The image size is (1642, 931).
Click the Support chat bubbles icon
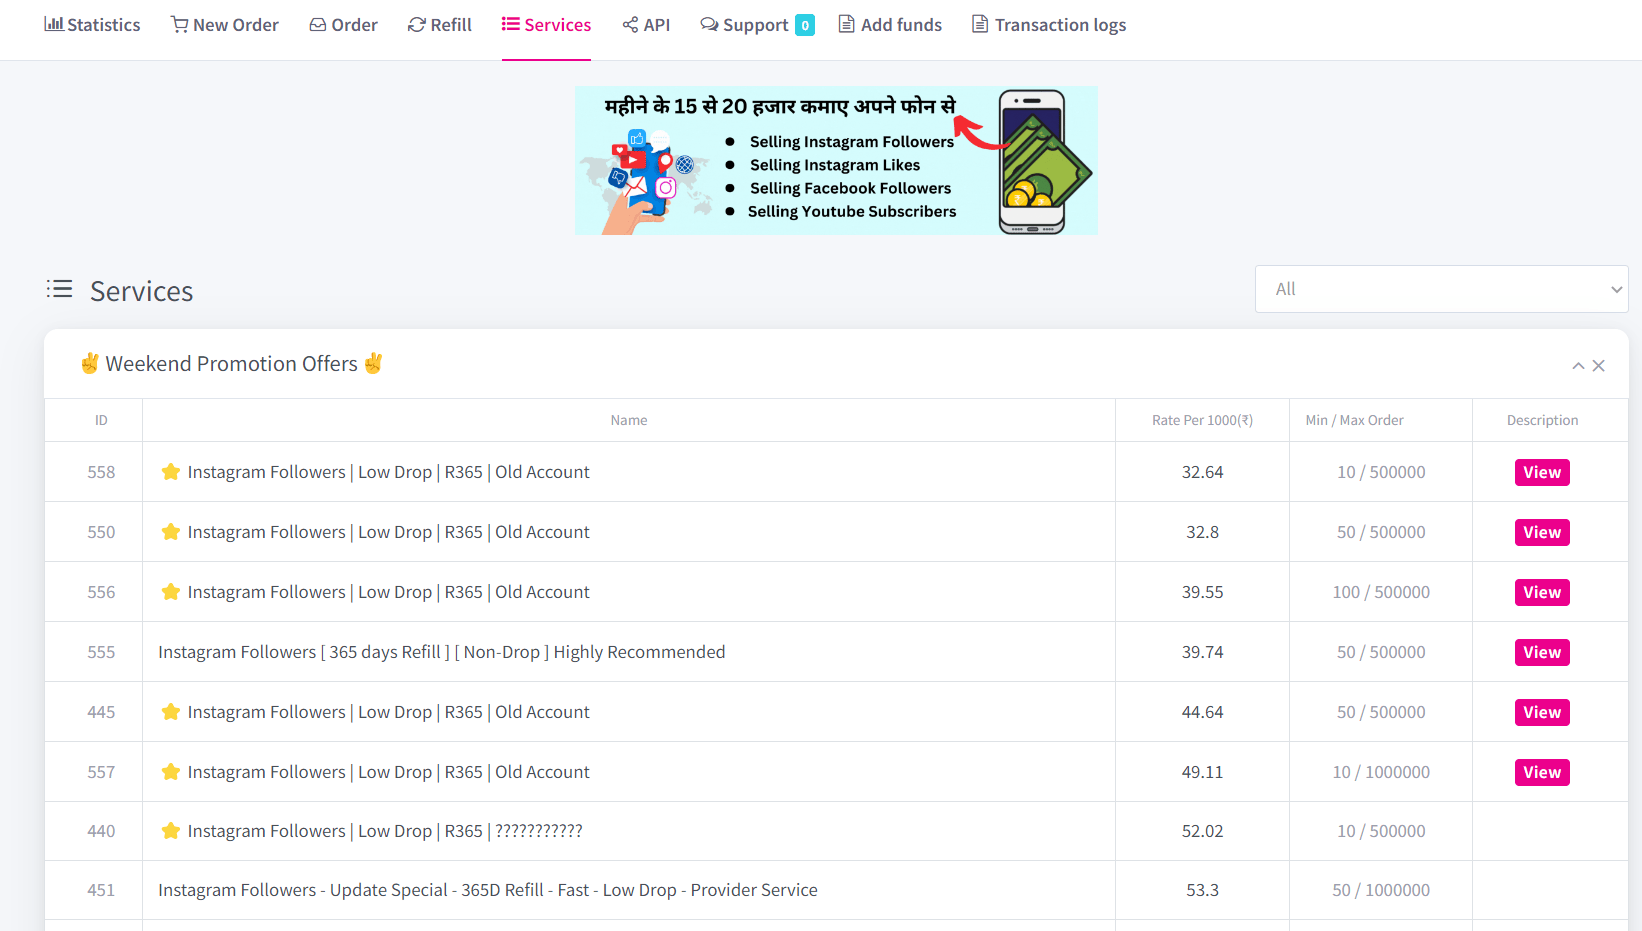[709, 24]
